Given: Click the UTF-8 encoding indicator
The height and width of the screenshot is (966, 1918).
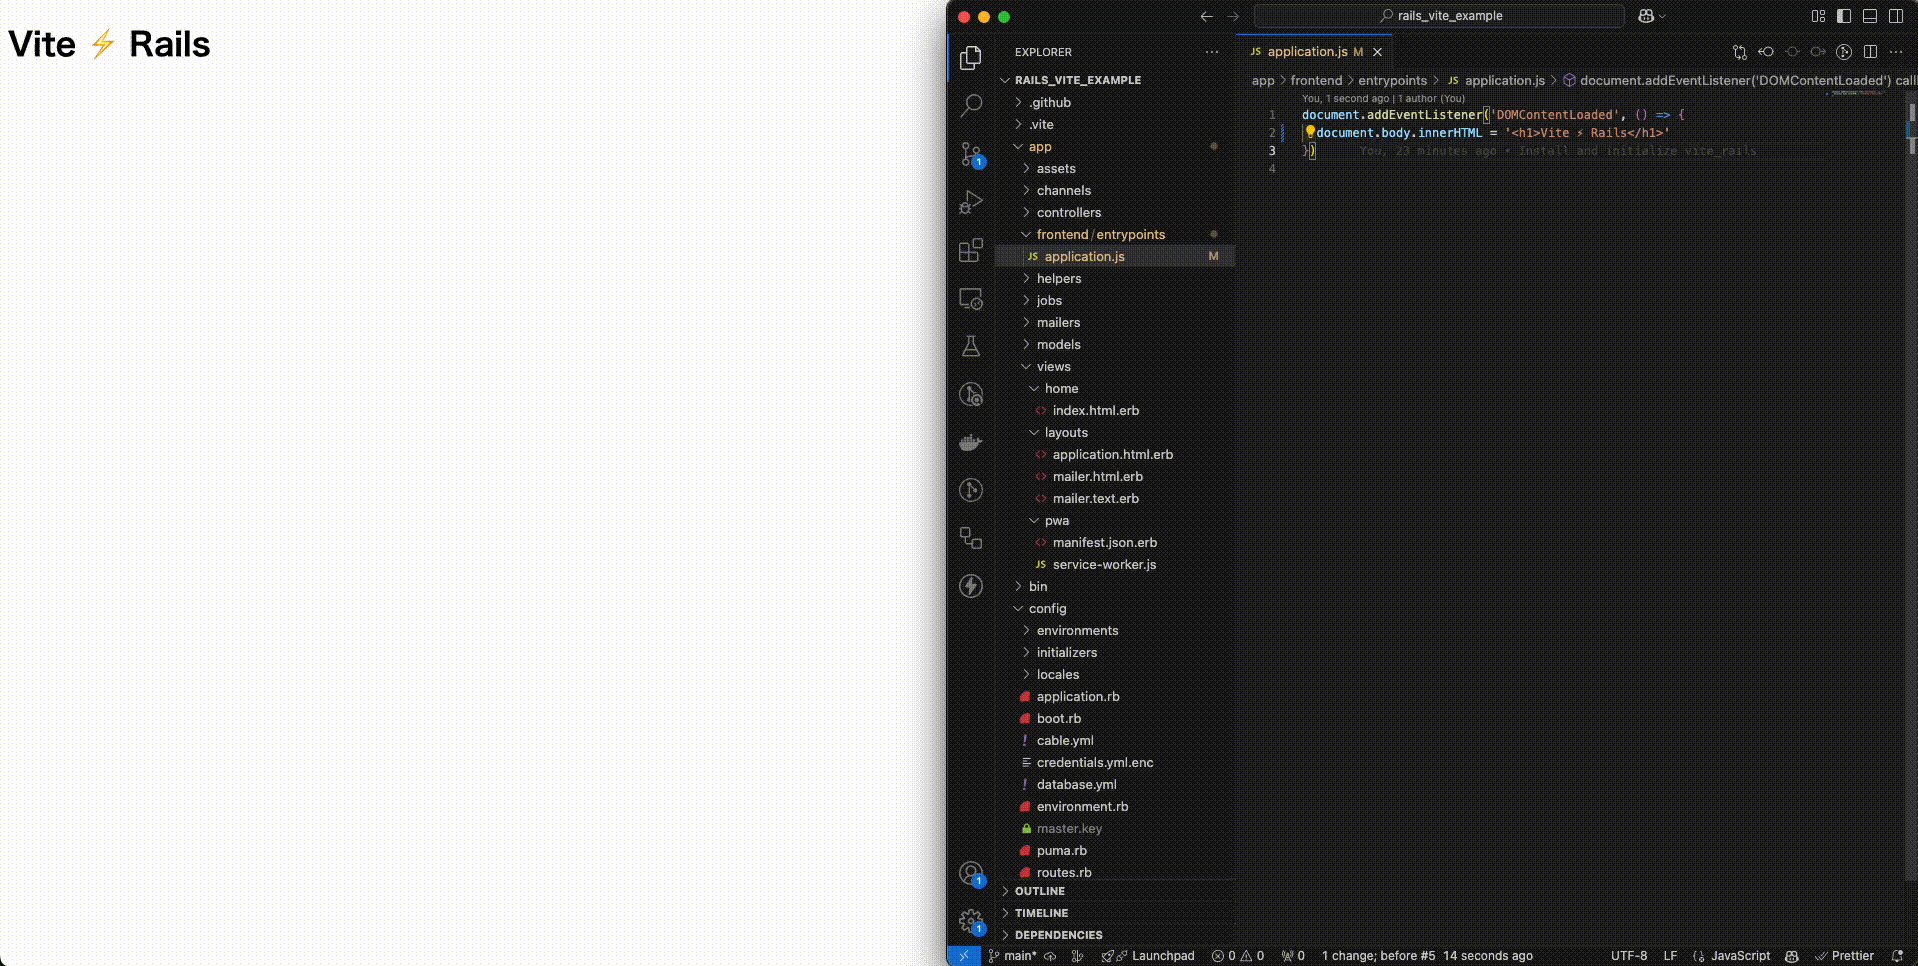Looking at the screenshot, I should pos(1629,956).
